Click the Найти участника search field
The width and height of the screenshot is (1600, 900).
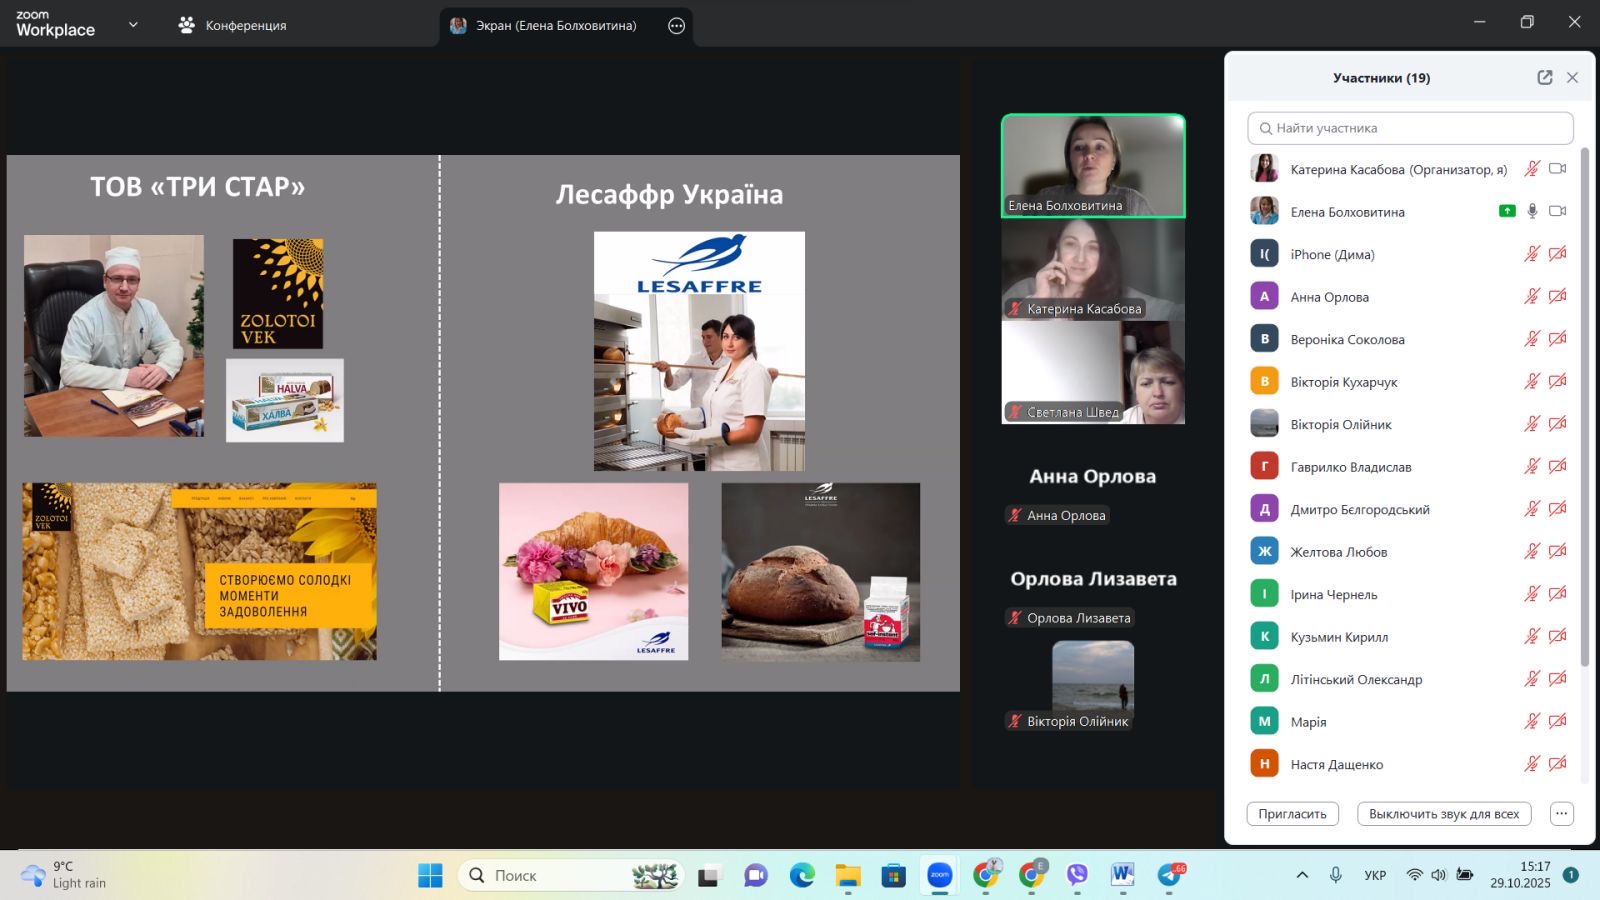1410,128
